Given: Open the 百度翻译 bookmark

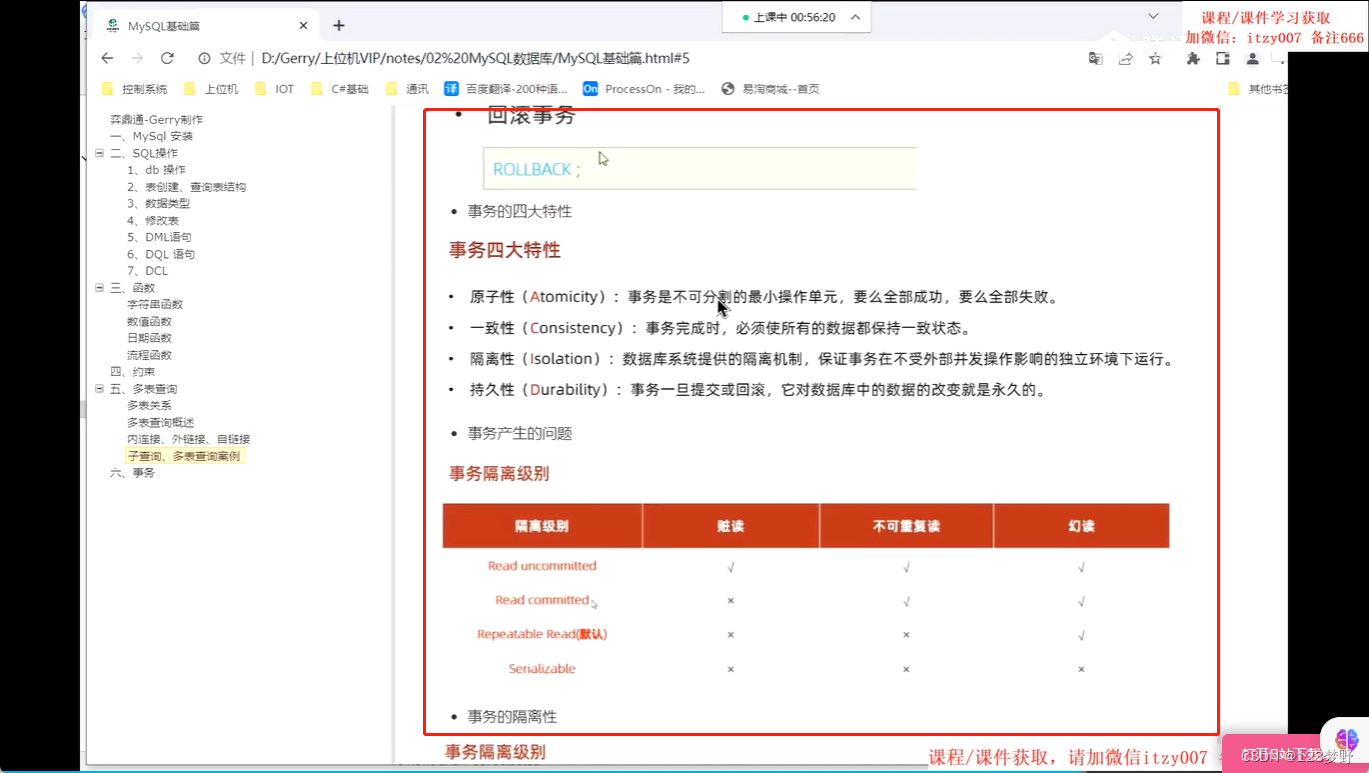Looking at the screenshot, I should pos(509,89).
